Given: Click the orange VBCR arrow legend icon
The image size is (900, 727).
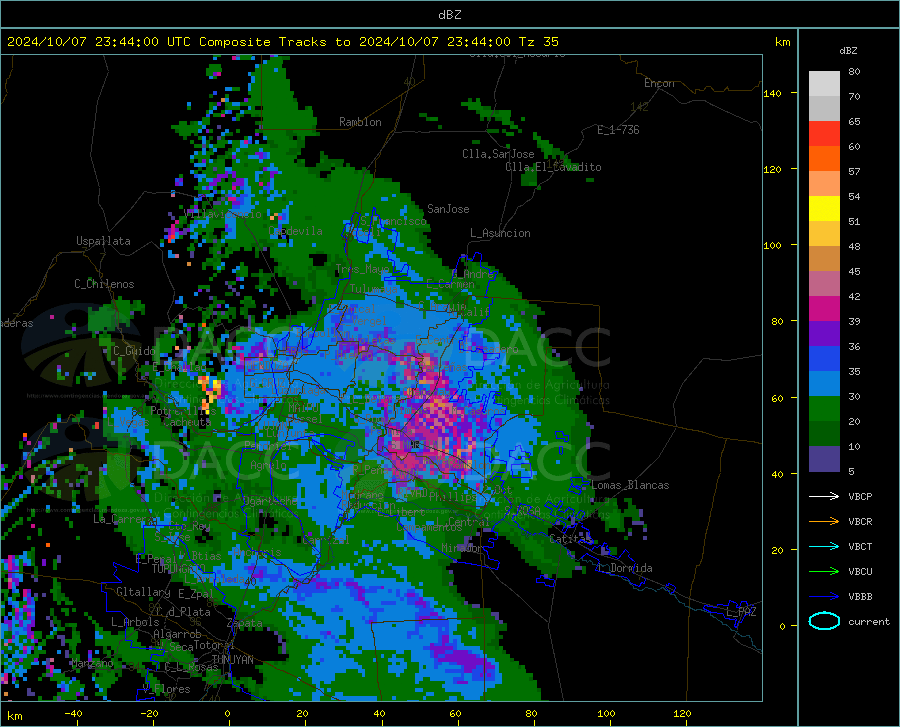Looking at the screenshot, I should pyautogui.click(x=824, y=521).
